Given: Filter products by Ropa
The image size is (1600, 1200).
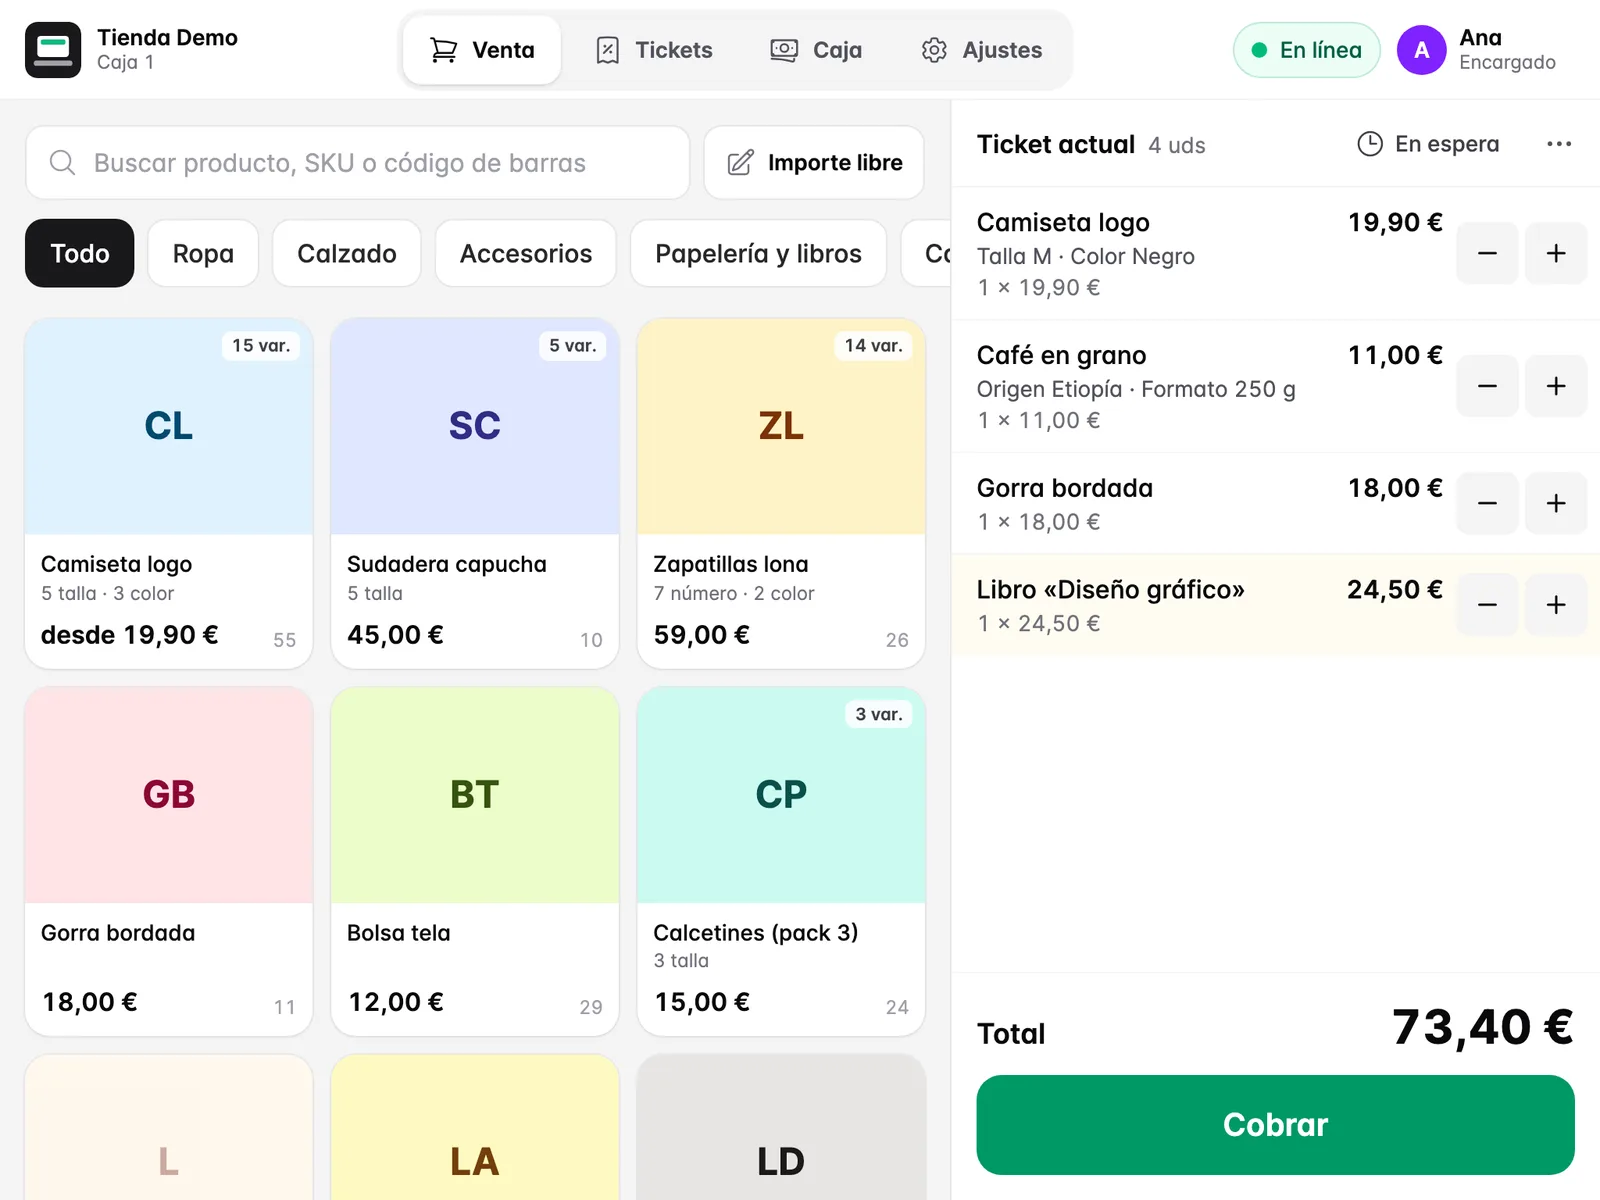Looking at the screenshot, I should pyautogui.click(x=203, y=254).
